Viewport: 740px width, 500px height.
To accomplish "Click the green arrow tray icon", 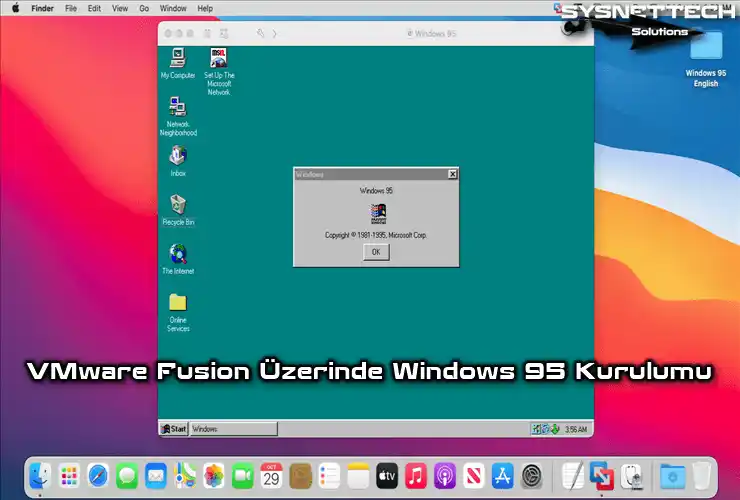I will [555, 429].
